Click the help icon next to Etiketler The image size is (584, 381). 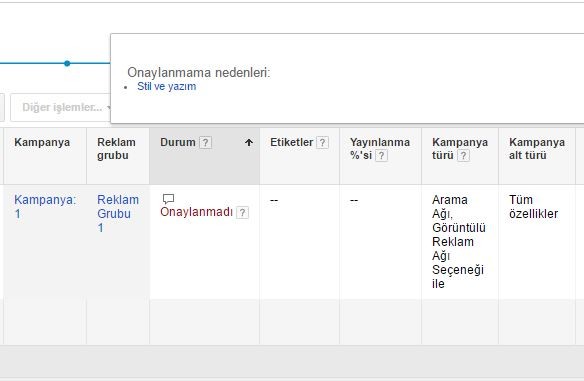(323, 143)
